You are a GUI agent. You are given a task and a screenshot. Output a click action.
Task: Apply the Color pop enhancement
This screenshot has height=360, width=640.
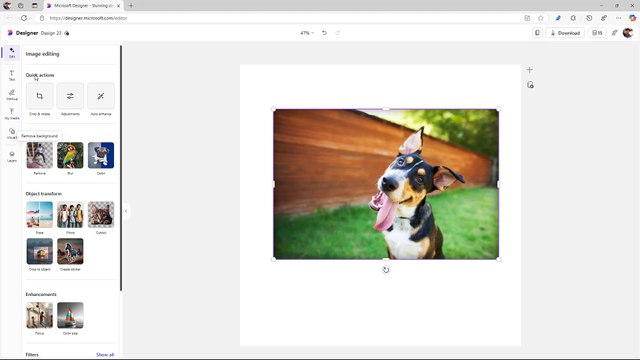70,315
